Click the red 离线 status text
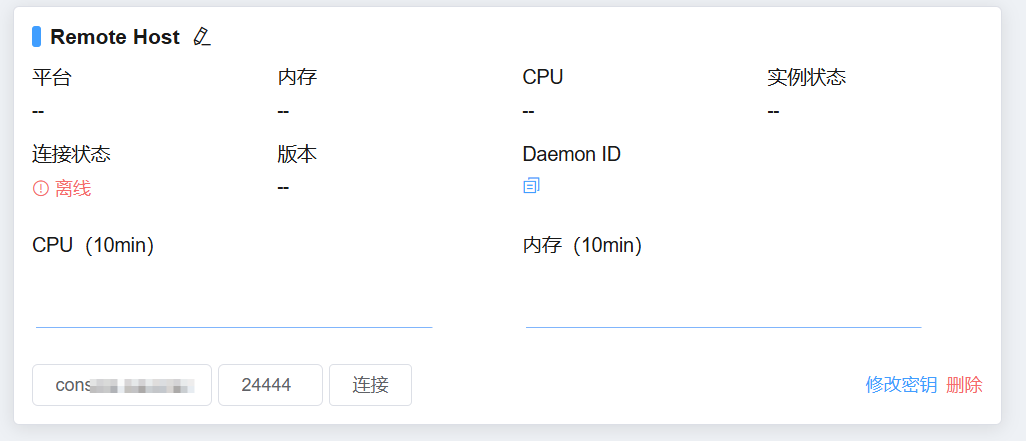Screen dimensions: 1026x441 coord(73,189)
